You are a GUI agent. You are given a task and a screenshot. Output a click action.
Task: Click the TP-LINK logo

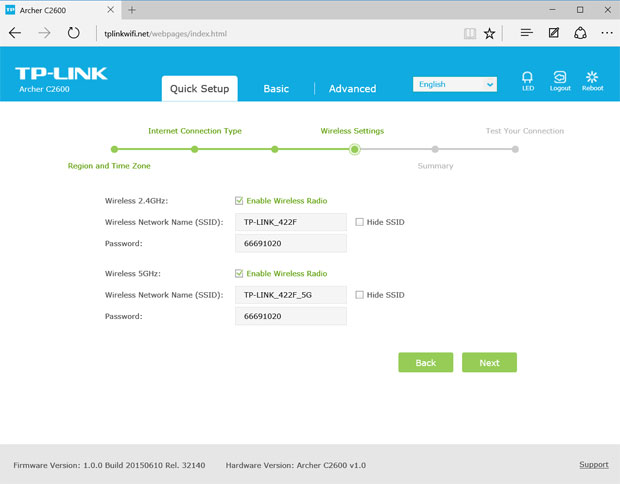(x=61, y=74)
